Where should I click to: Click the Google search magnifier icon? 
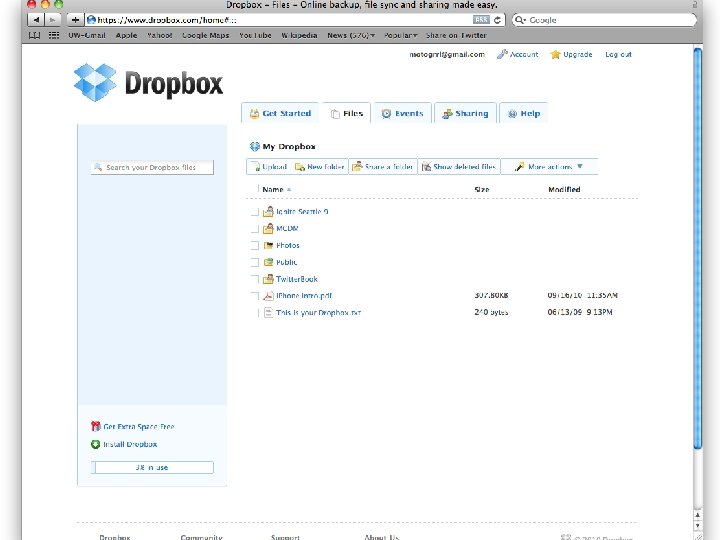tap(520, 20)
